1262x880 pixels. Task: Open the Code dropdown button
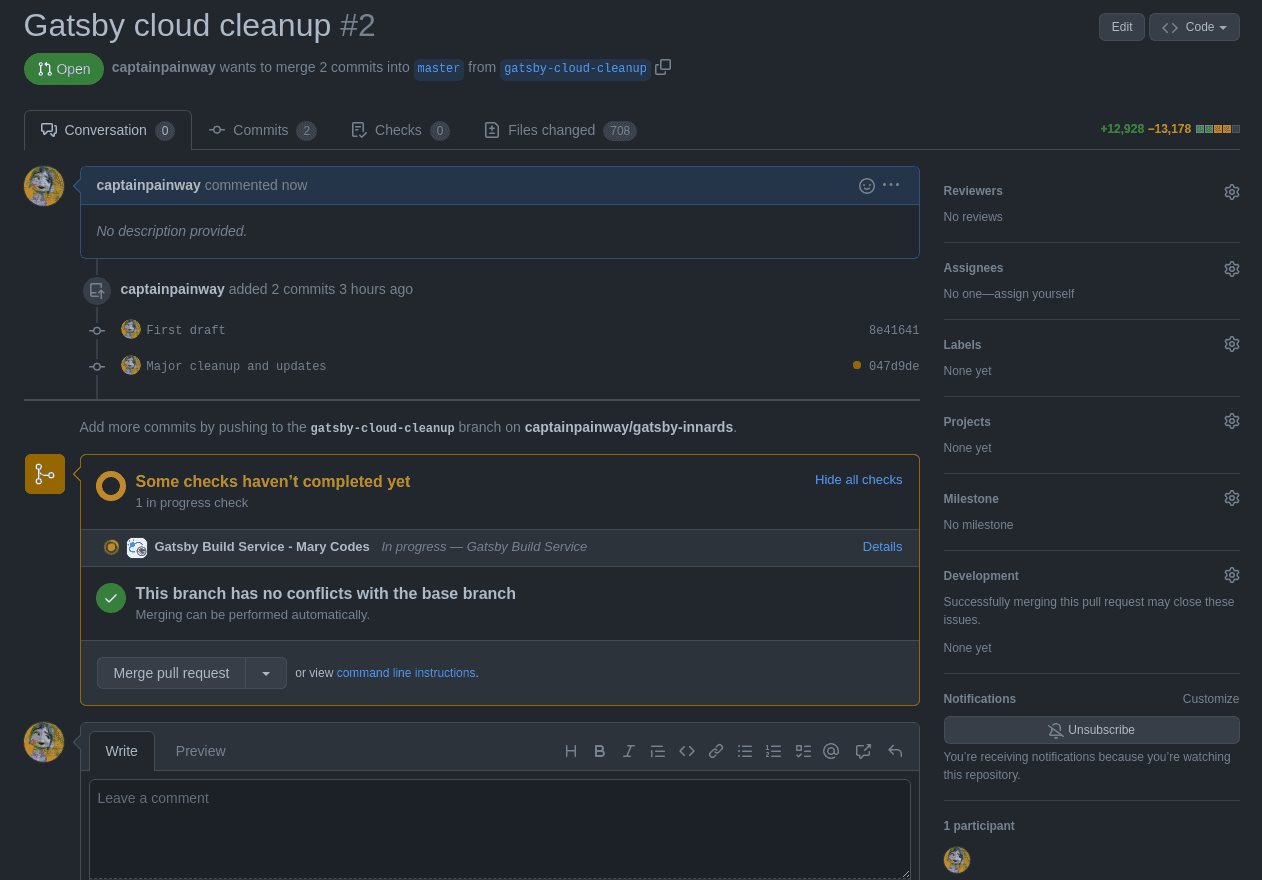tap(1194, 27)
